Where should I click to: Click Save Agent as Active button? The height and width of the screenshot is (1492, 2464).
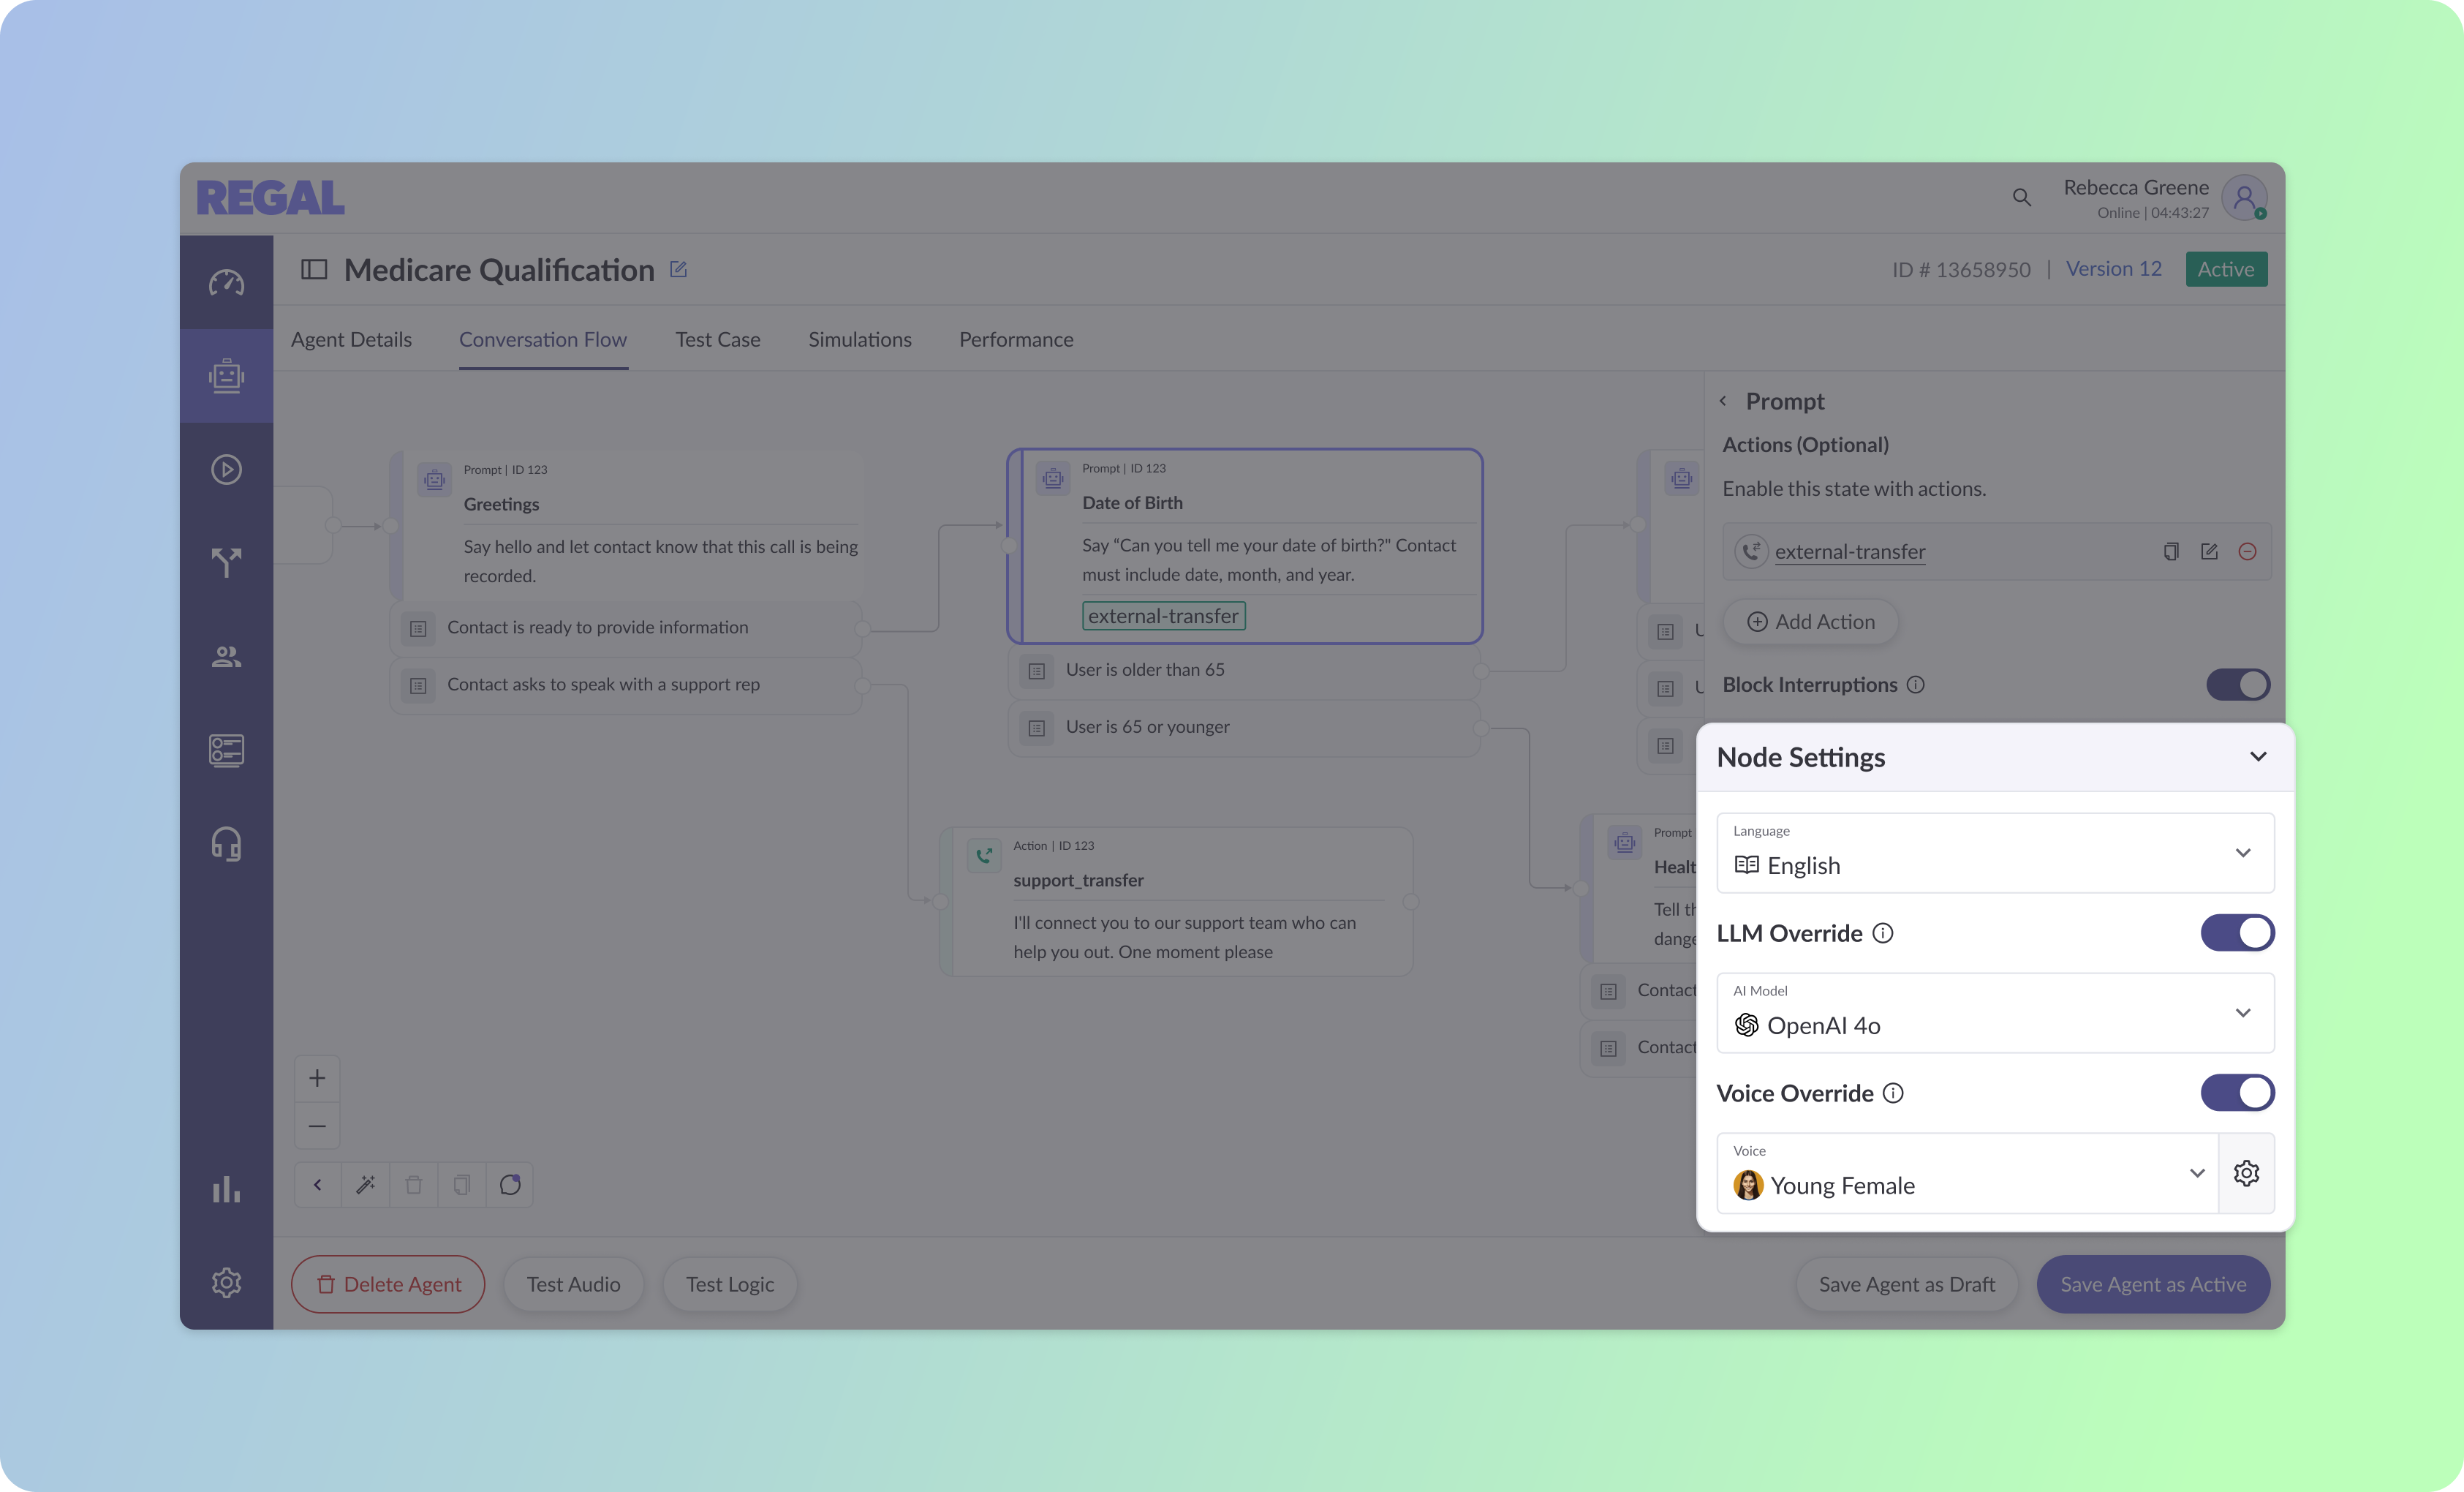point(2153,1284)
